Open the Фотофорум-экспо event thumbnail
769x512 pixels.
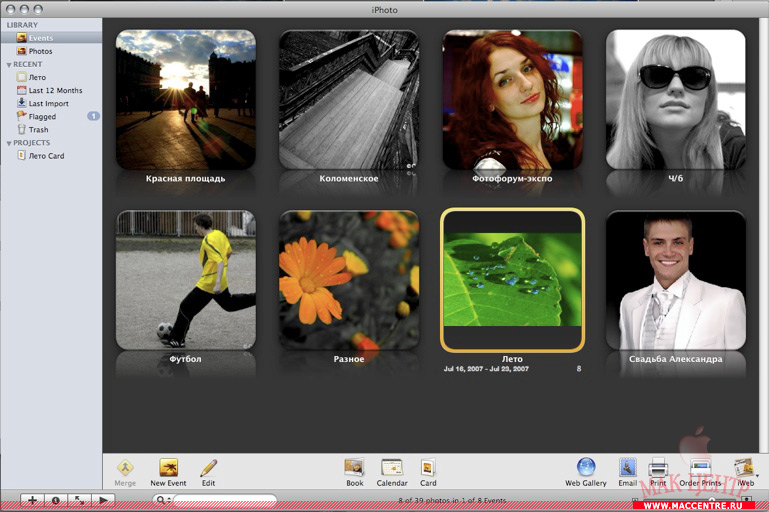(513, 100)
